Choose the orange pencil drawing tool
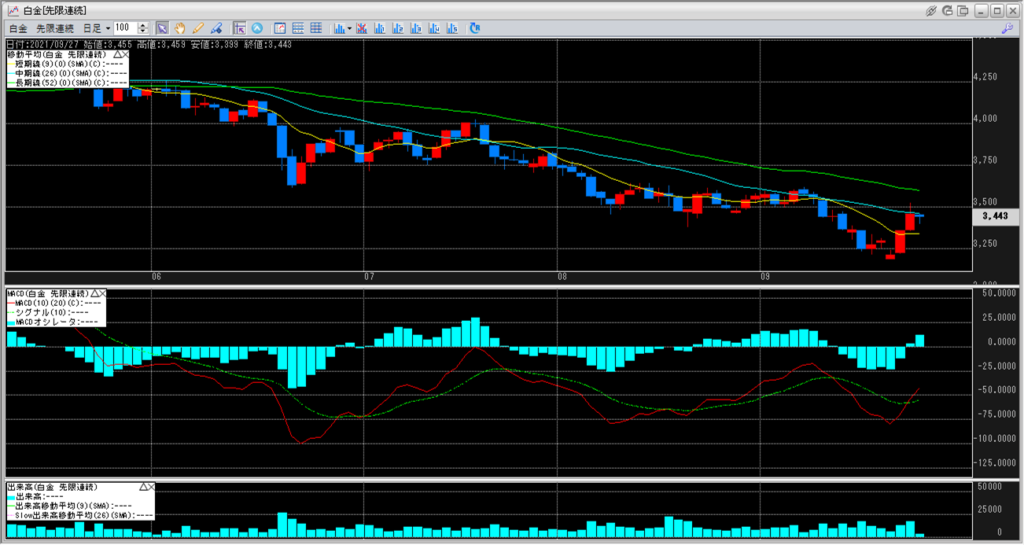Viewport: 1024px width, 545px height. (x=197, y=28)
